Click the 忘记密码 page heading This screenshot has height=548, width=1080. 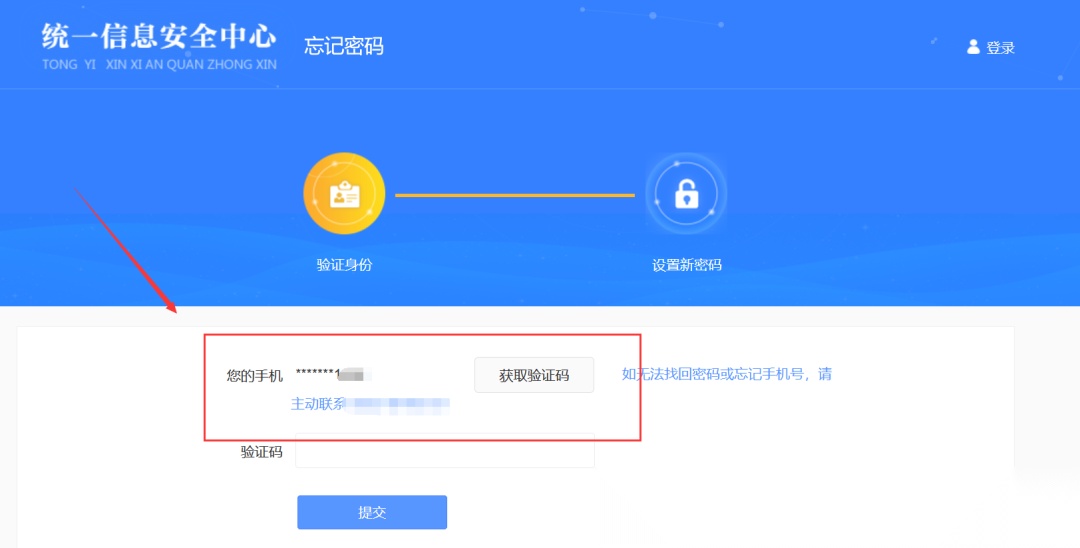coord(344,46)
